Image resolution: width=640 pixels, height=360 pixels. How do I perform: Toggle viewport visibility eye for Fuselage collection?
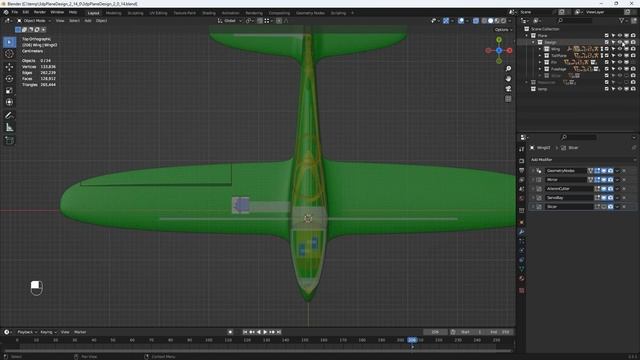point(620,69)
